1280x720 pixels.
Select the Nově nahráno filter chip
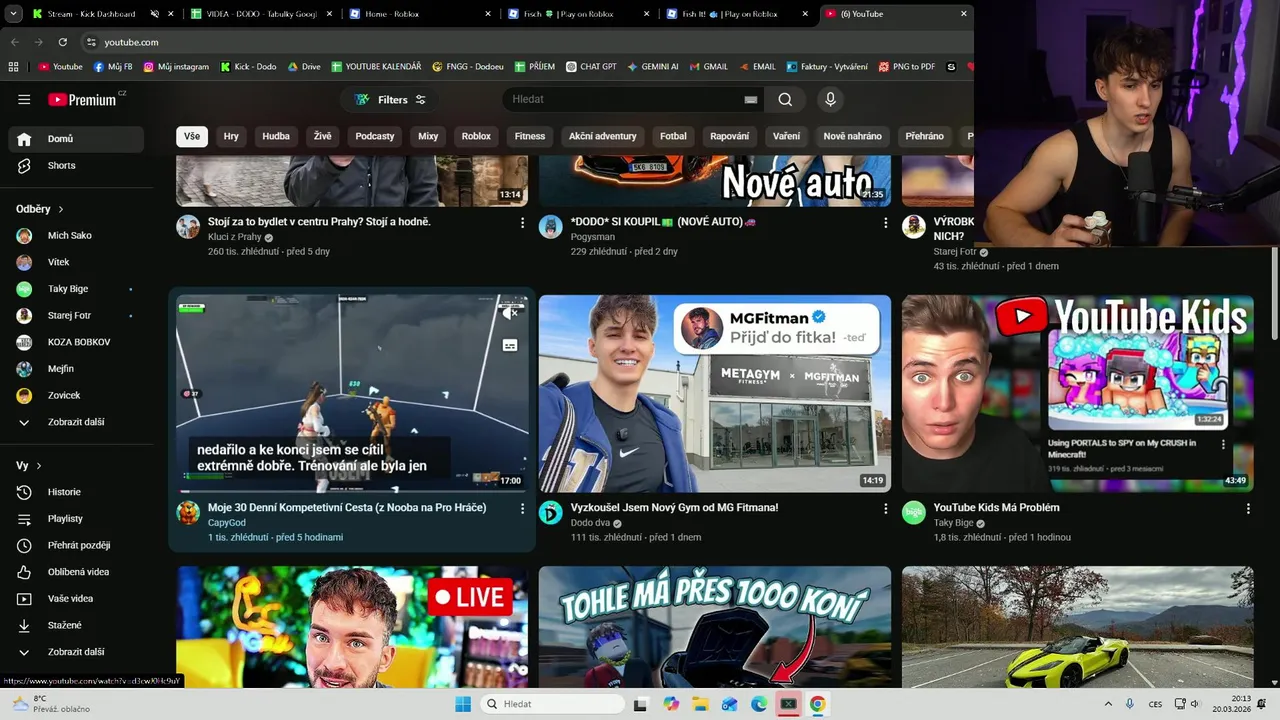click(x=853, y=136)
